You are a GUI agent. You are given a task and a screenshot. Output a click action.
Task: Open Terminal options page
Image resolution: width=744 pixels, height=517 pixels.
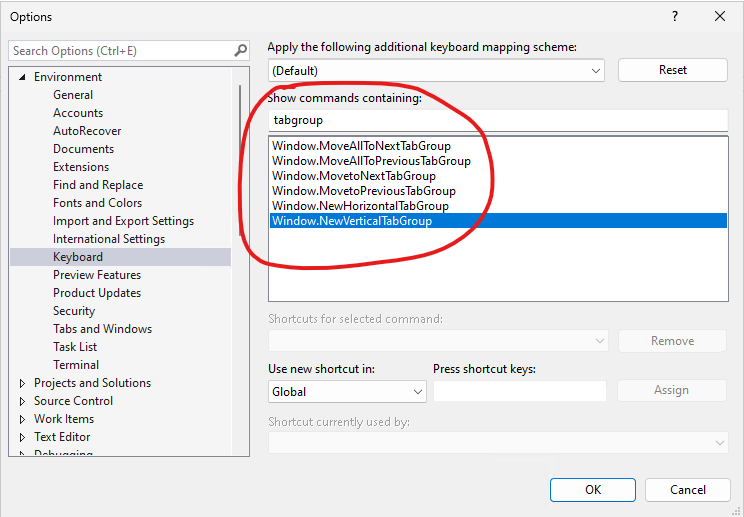click(x=76, y=365)
